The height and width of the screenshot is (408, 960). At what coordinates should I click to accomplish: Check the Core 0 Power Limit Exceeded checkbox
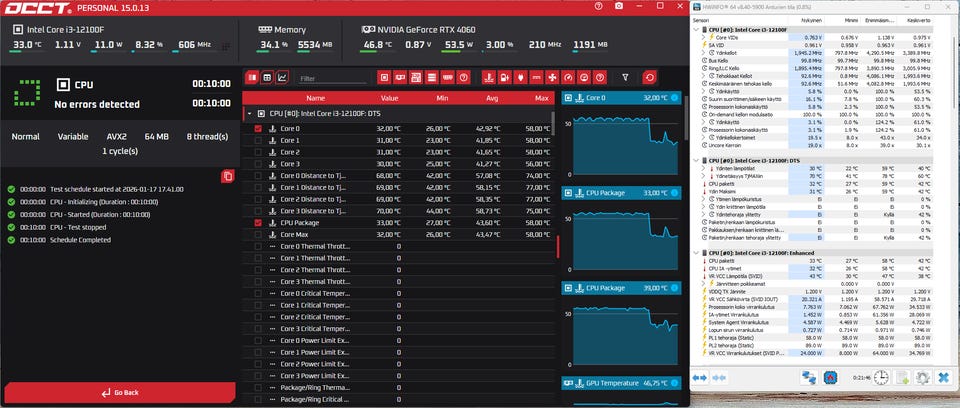pyautogui.click(x=258, y=340)
